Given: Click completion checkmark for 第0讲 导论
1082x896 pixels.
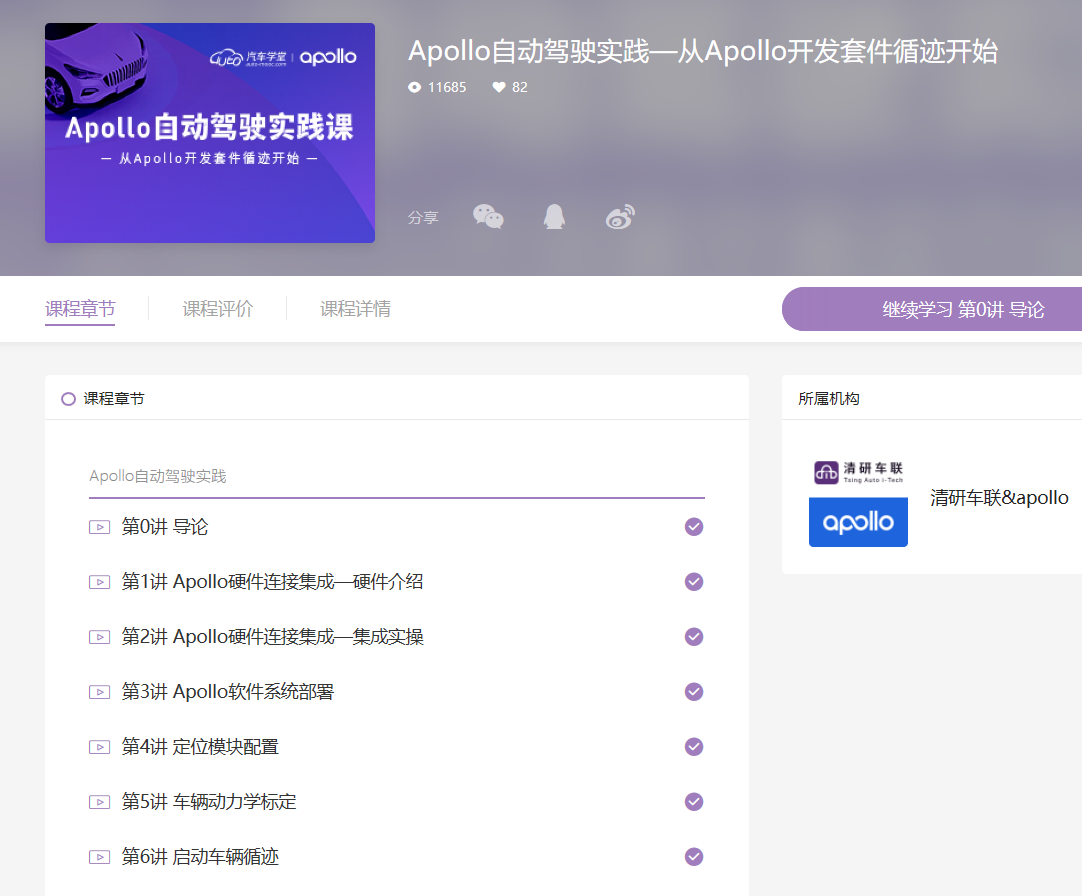Looking at the screenshot, I should (x=694, y=527).
